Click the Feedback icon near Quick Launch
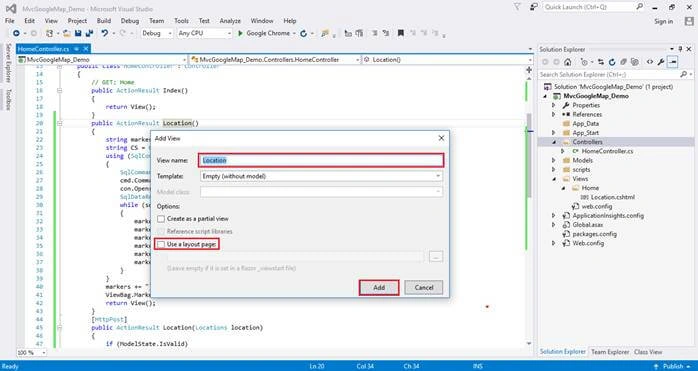Image resolution: width=698 pixels, height=371 pixels. pos(534,7)
